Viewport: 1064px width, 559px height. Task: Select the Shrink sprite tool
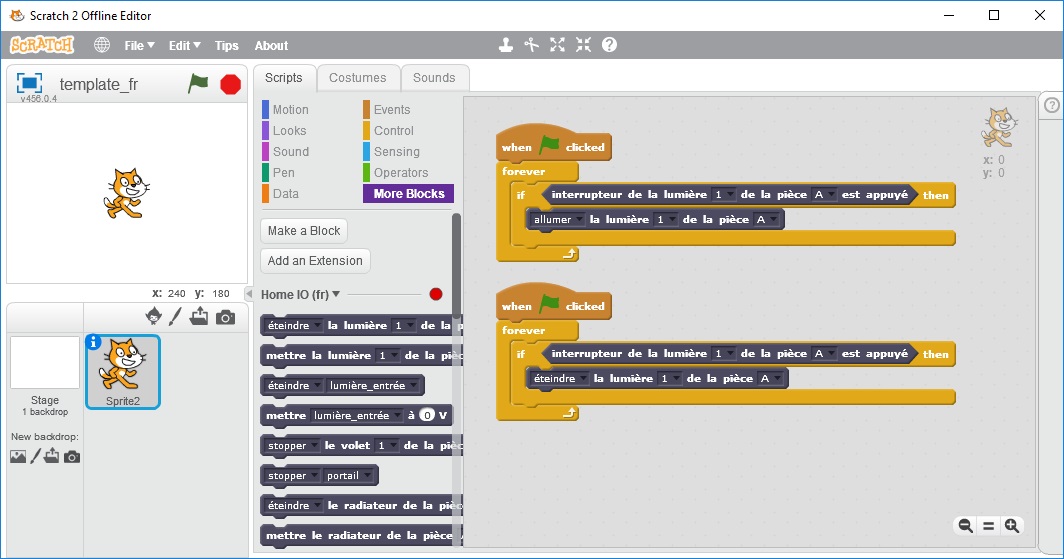pos(583,45)
